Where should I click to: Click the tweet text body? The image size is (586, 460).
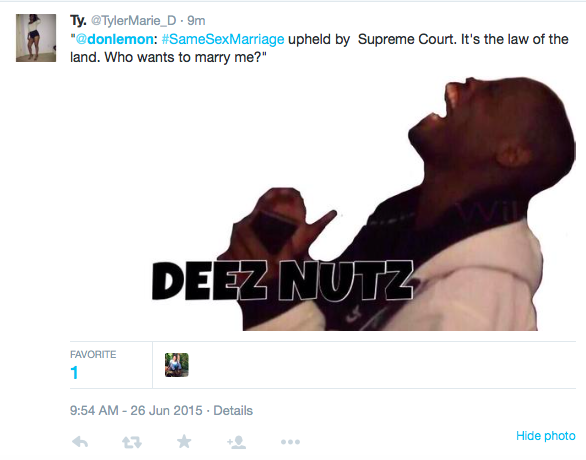[320, 48]
